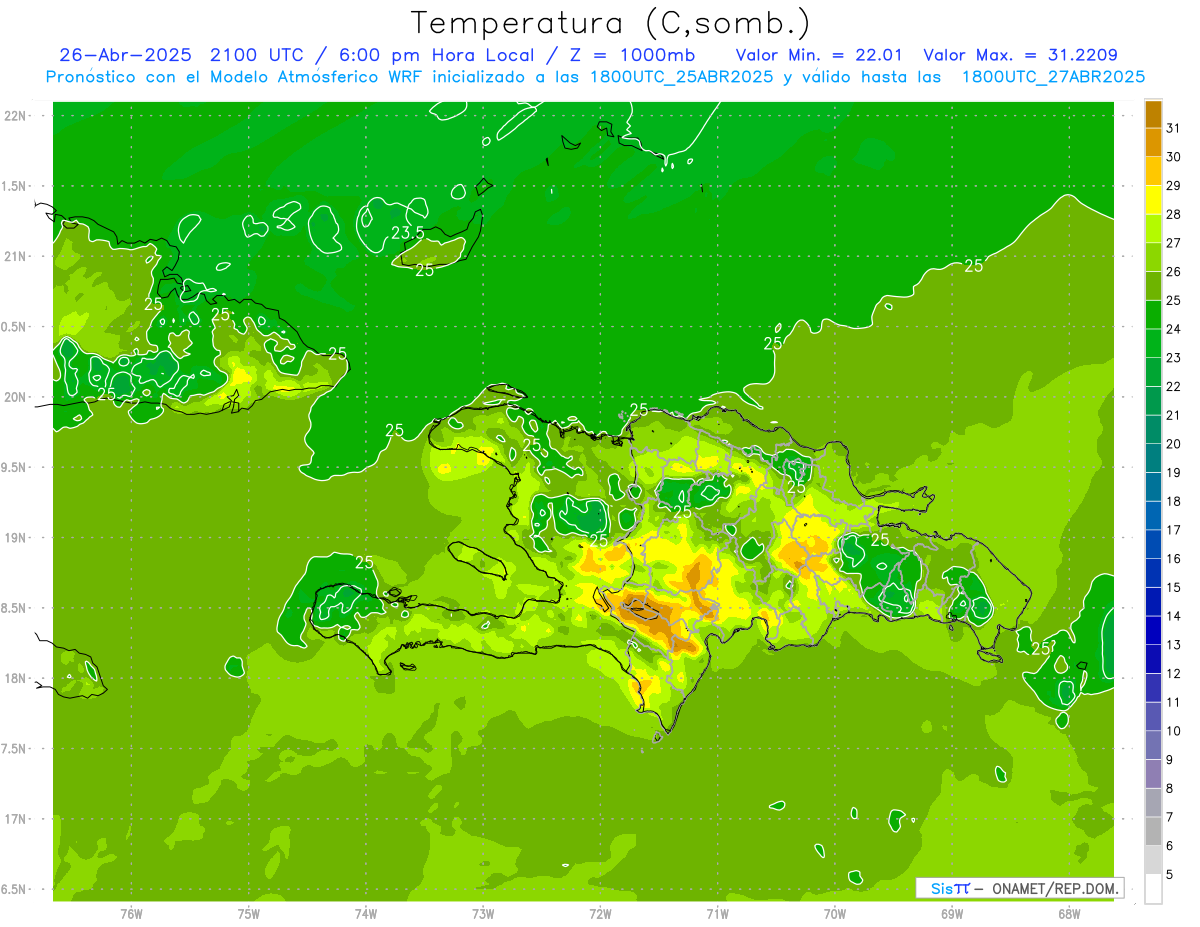The image size is (1200, 927).
Task: Select the init time "1800UTC_25ABR2025"
Action: click(x=679, y=77)
